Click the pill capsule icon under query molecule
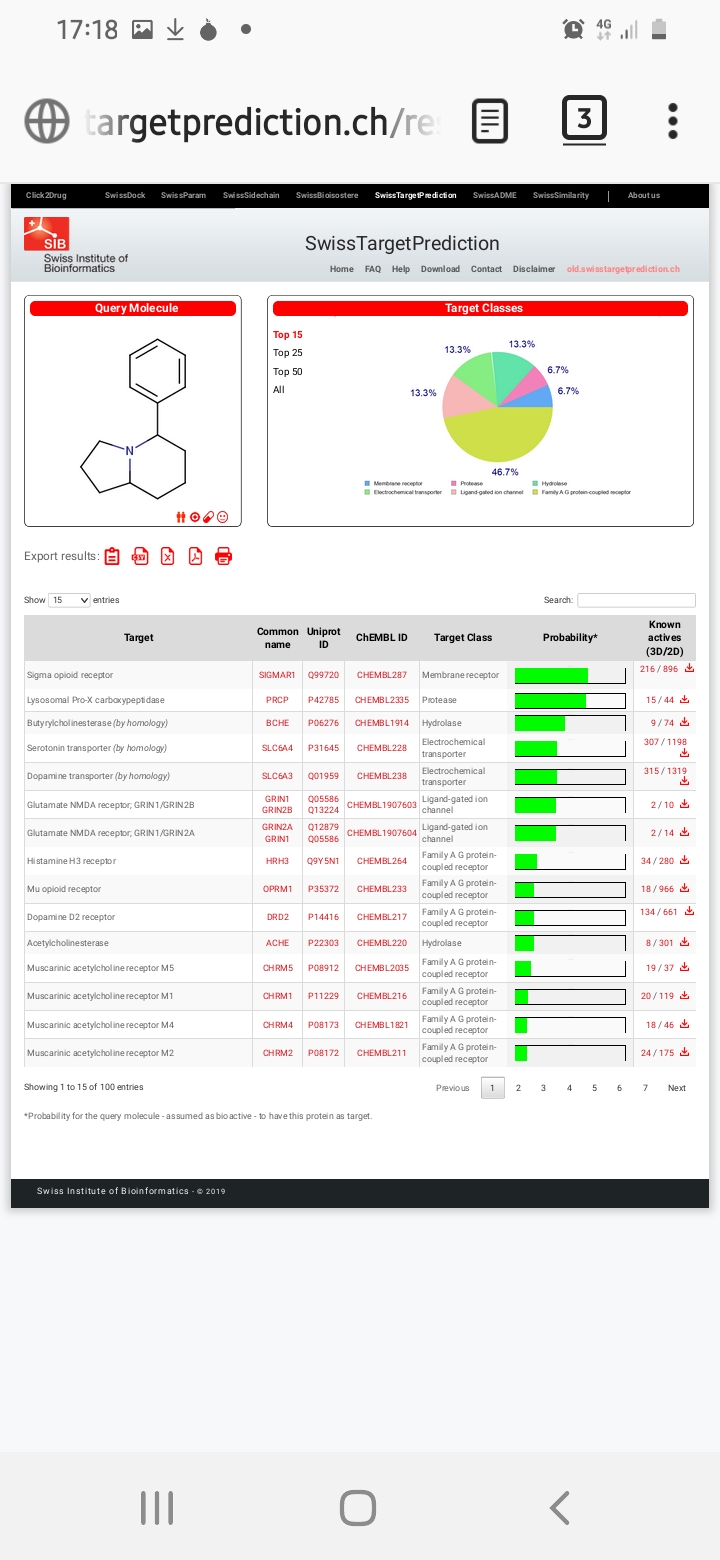The width and height of the screenshot is (720, 1560). tap(208, 517)
